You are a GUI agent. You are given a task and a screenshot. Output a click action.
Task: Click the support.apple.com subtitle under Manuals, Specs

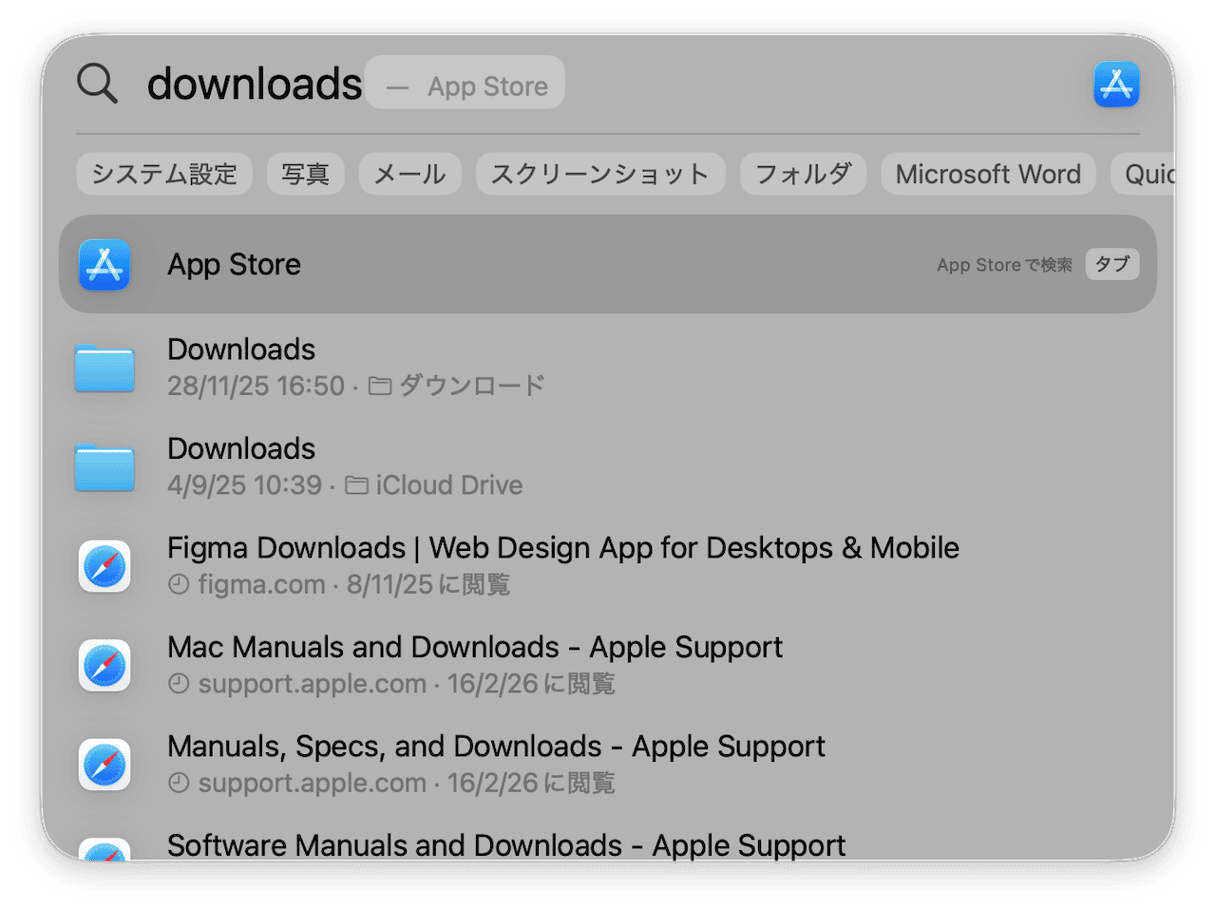point(391,783)
